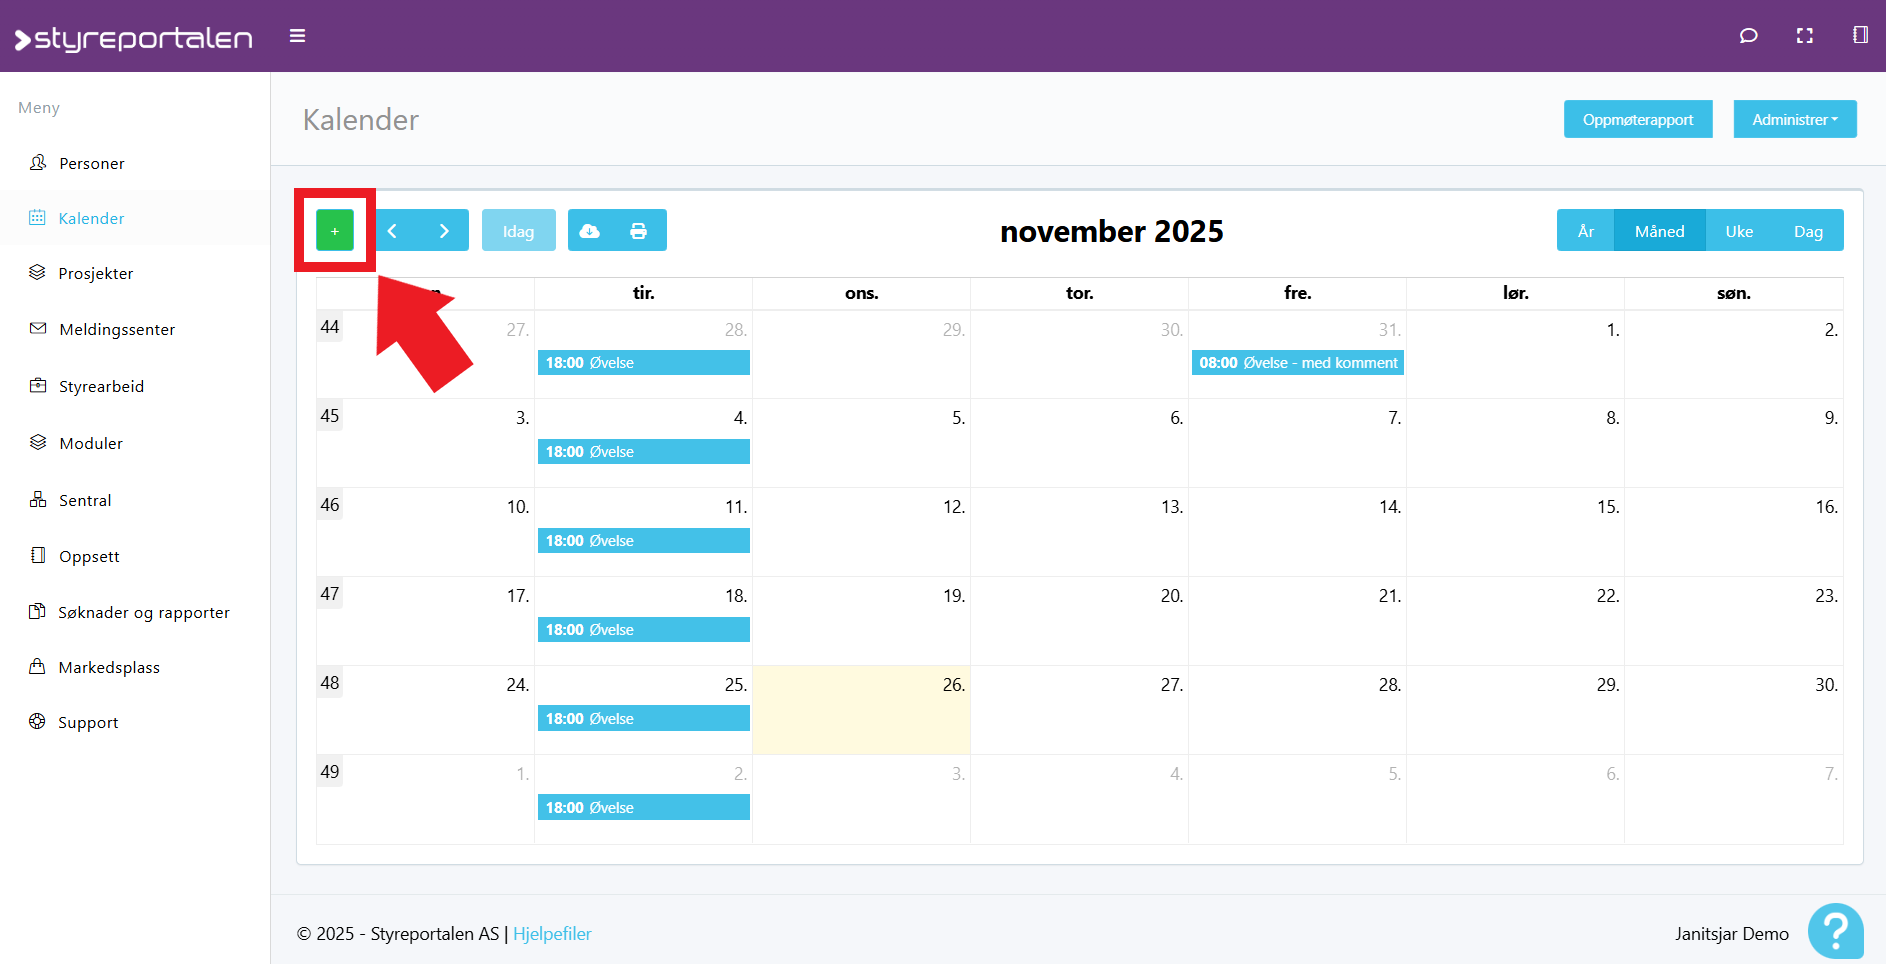This screenshot has height=964, width=1886.
Task: Click the Hjelpefiler footer link
Action: pos(552,933)
